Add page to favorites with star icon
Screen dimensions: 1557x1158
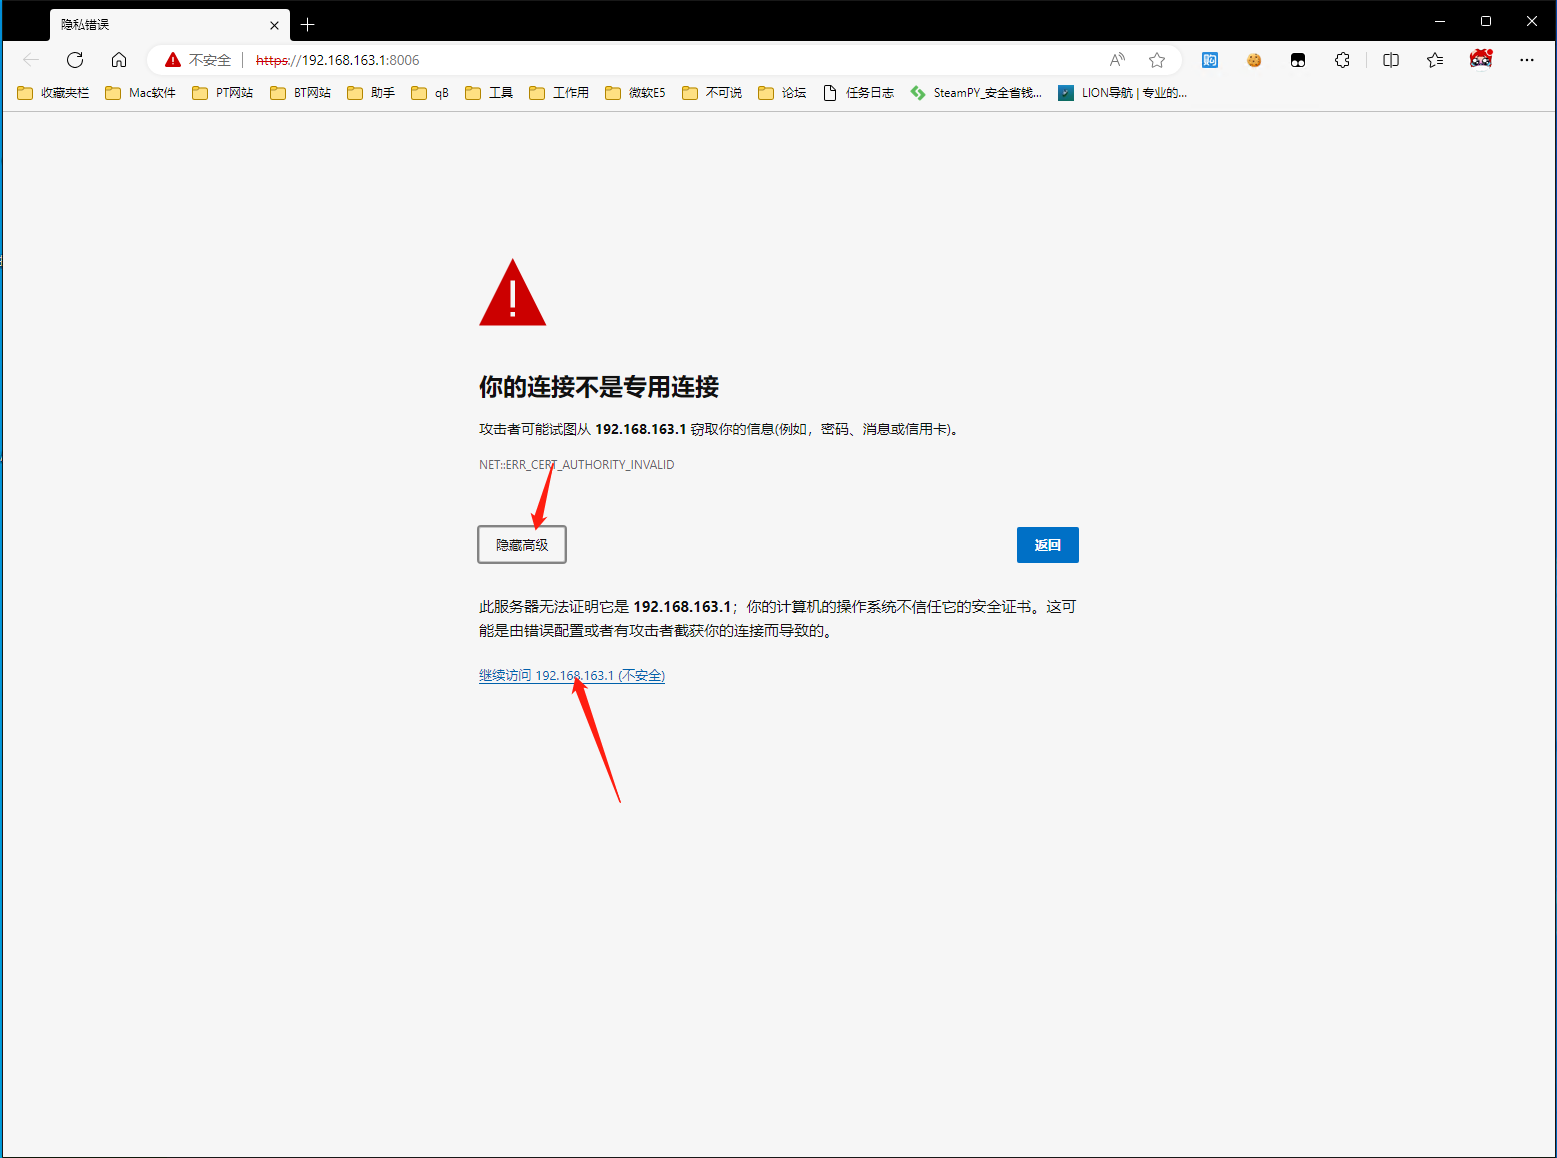(x=1157, y=60)
